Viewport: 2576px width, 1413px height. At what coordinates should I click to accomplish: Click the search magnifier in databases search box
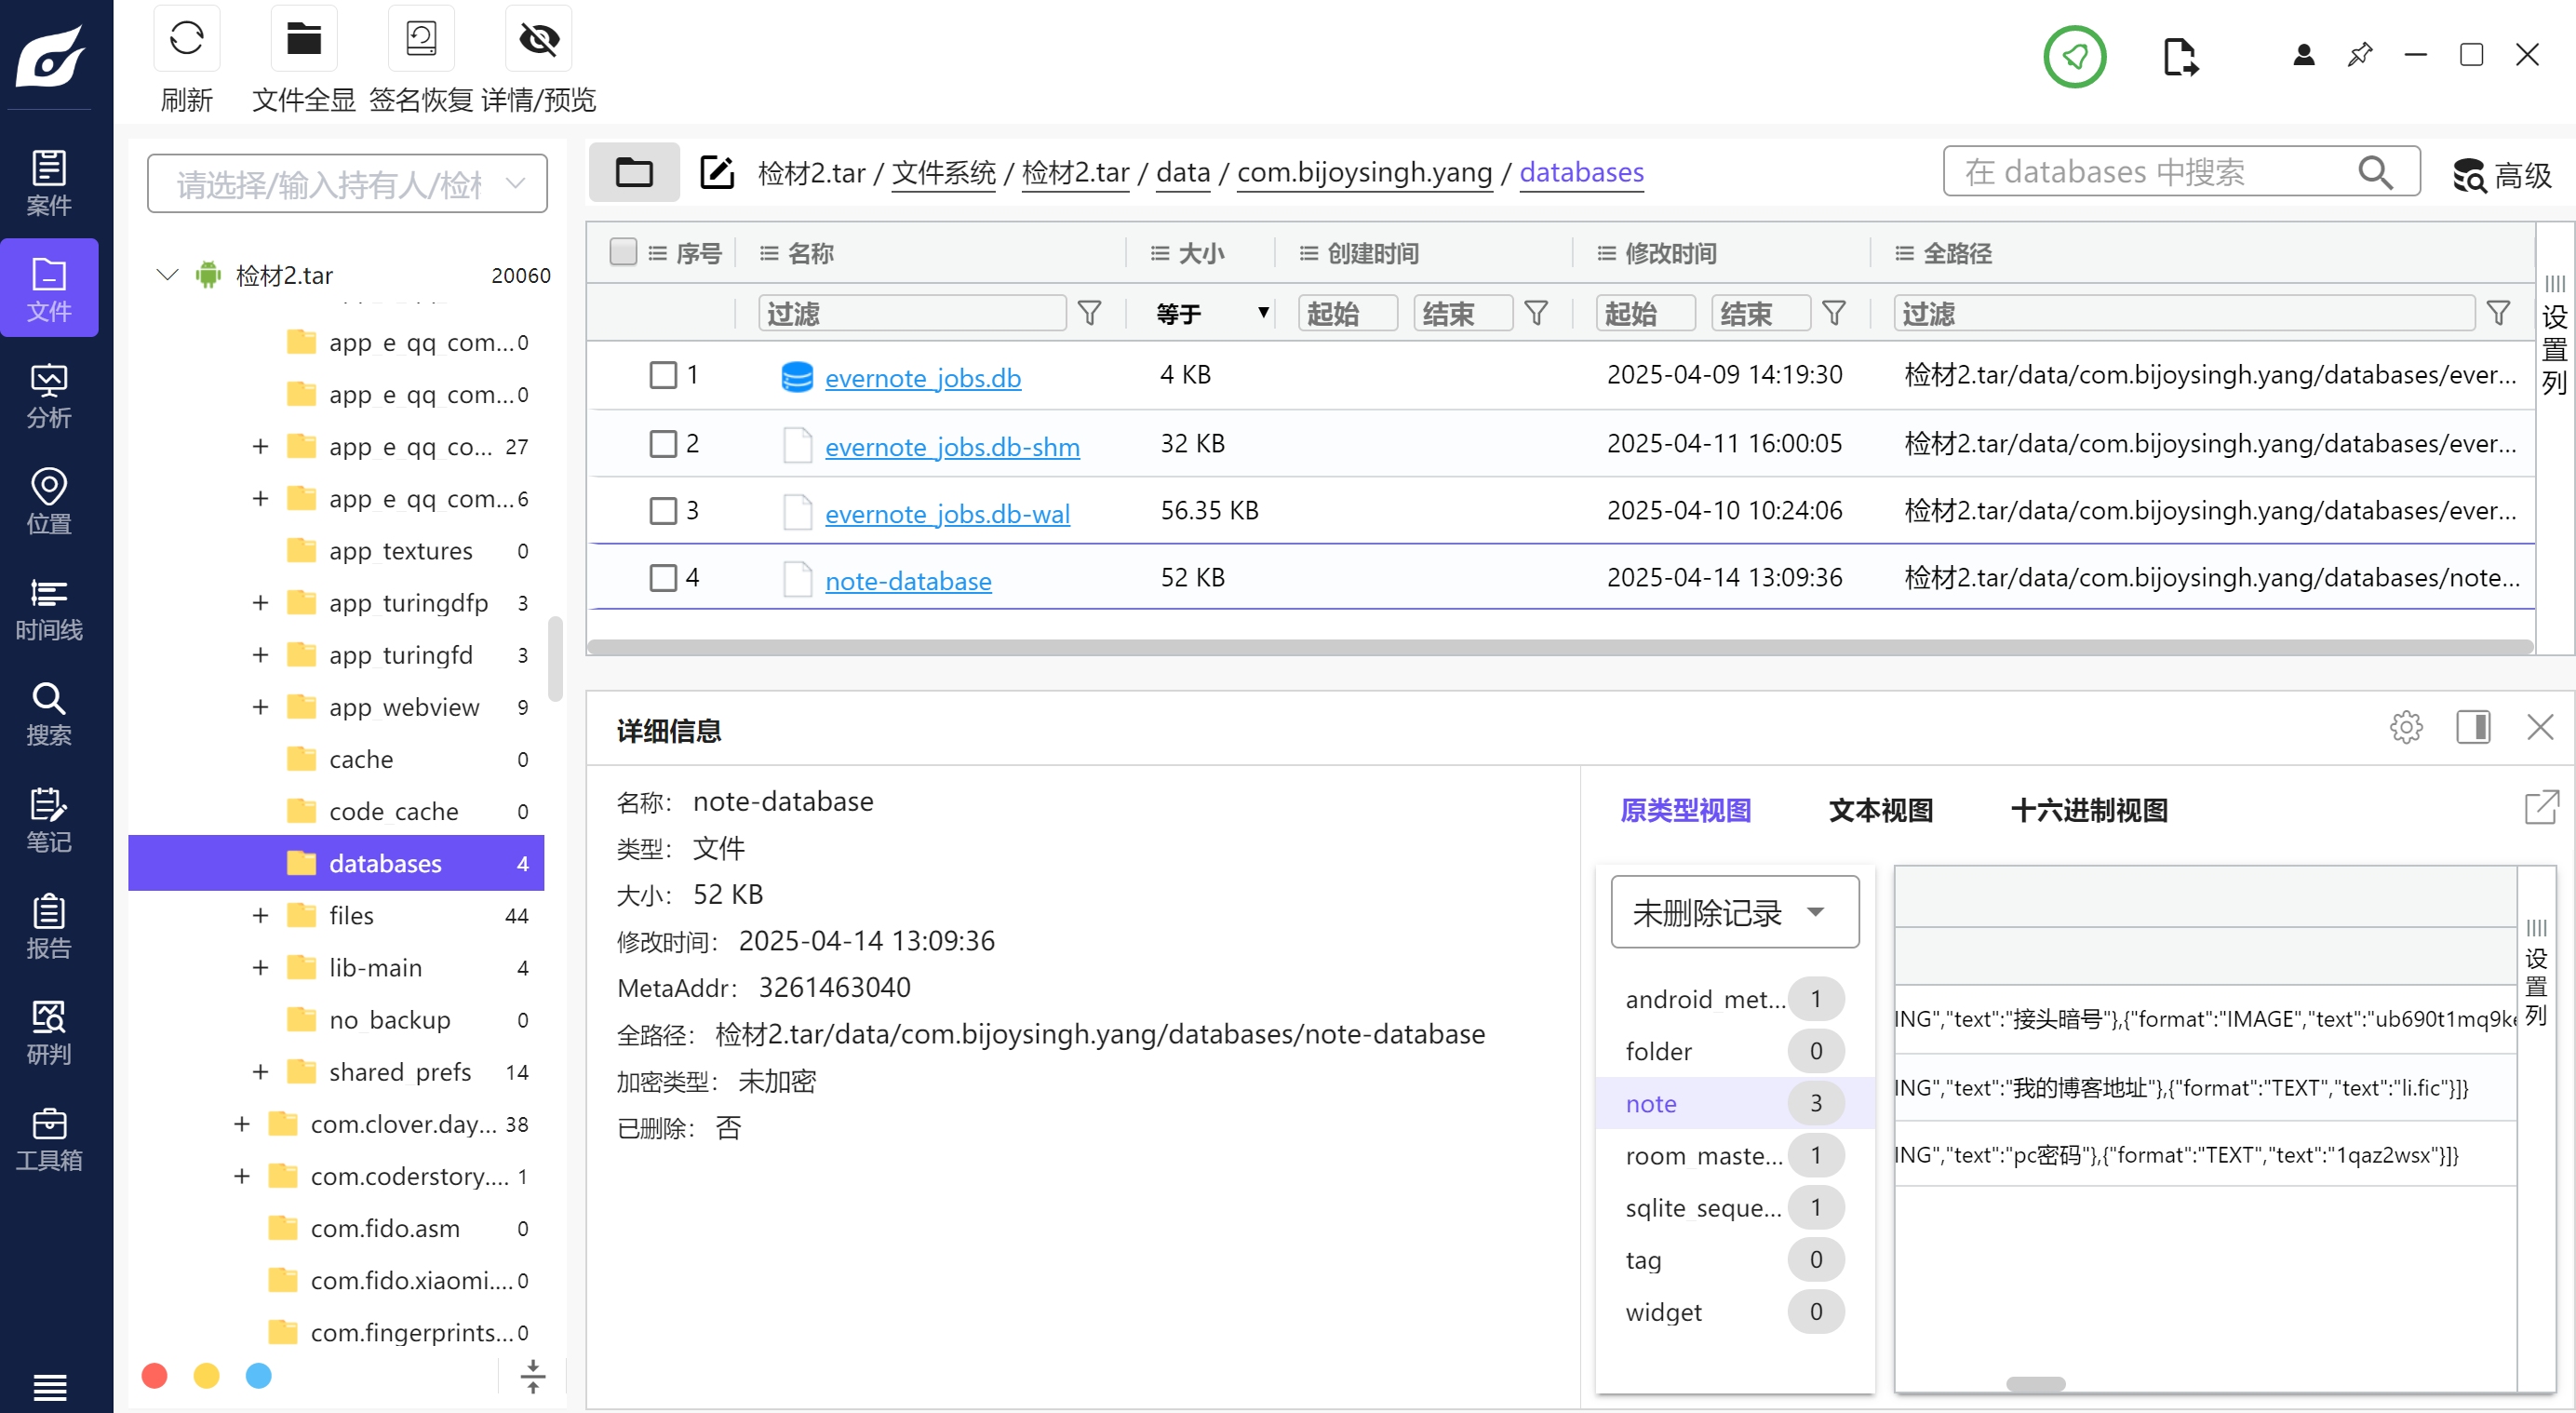pyautogui.click(x=2375, y=173)
